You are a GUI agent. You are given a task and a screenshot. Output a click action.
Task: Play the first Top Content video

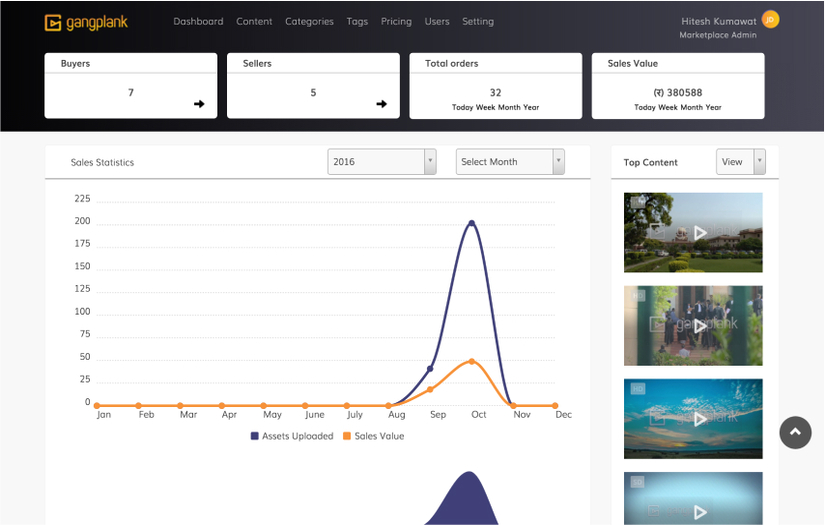(x=699, y=232)
